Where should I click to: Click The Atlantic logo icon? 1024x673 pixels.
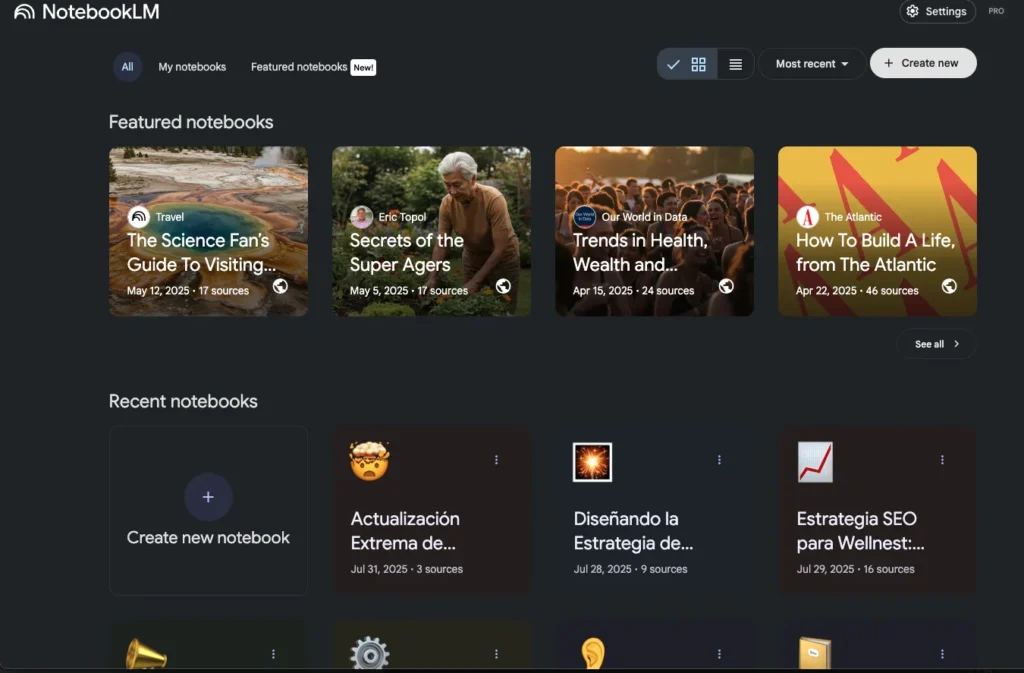click(807, 217)
